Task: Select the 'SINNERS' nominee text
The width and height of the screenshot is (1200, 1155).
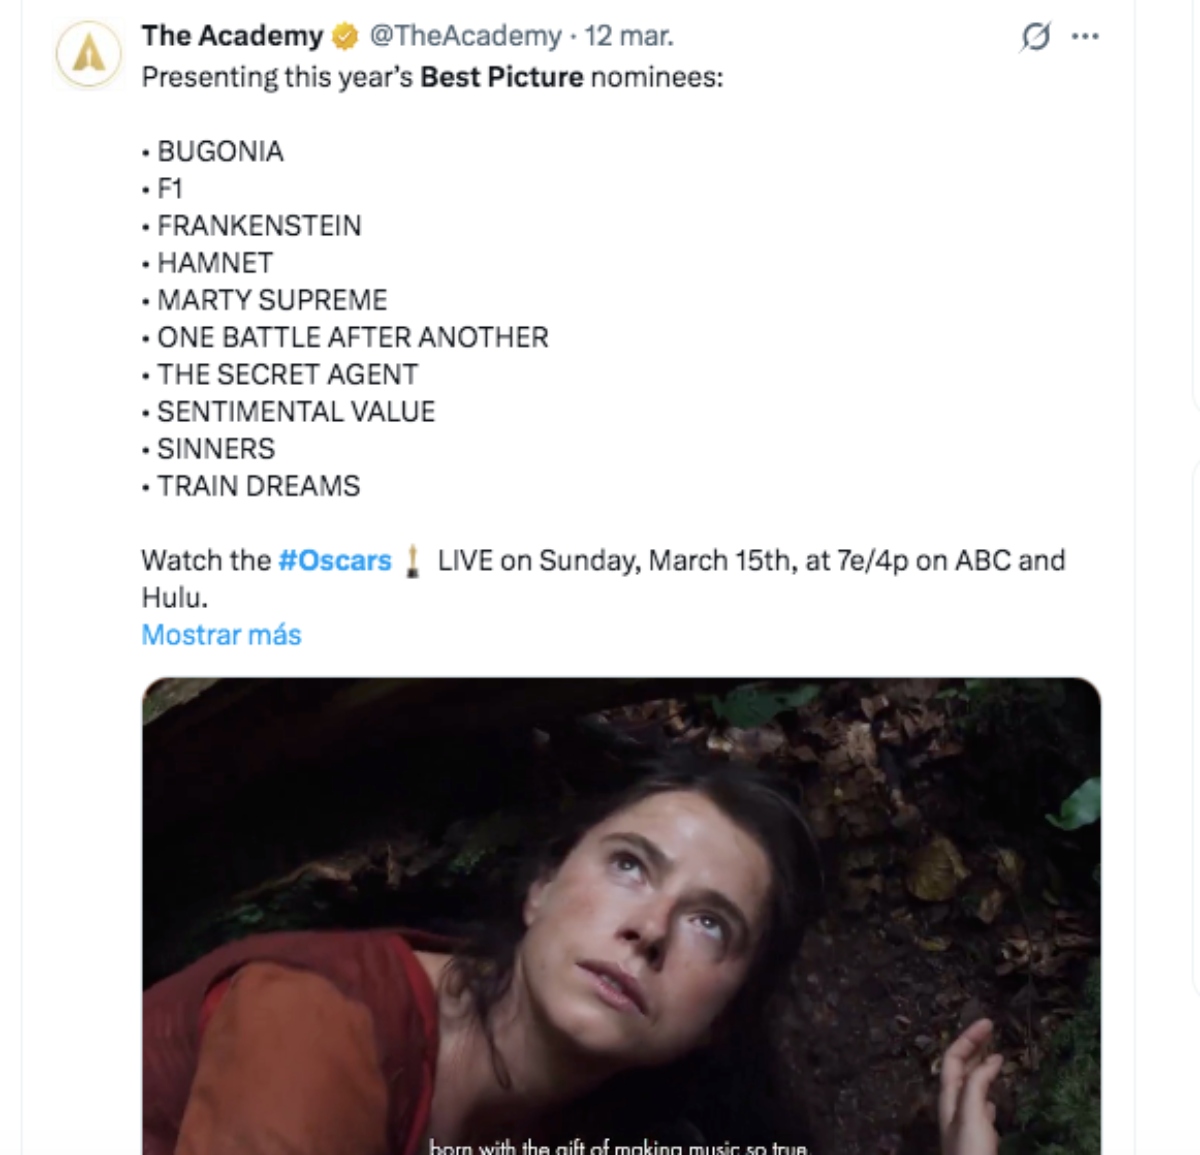Action: coord(215,449)
